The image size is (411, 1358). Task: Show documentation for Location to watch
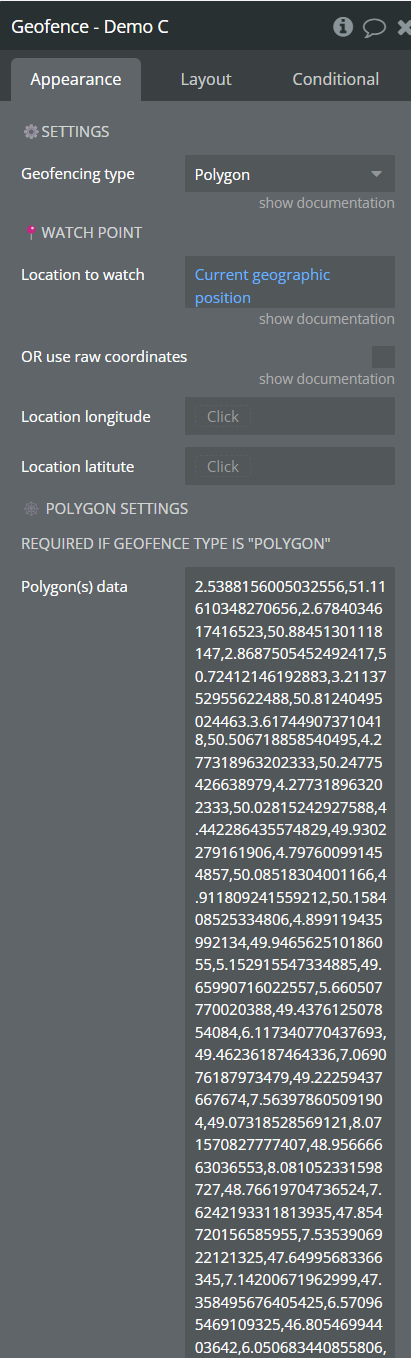(x=327, y=319)
